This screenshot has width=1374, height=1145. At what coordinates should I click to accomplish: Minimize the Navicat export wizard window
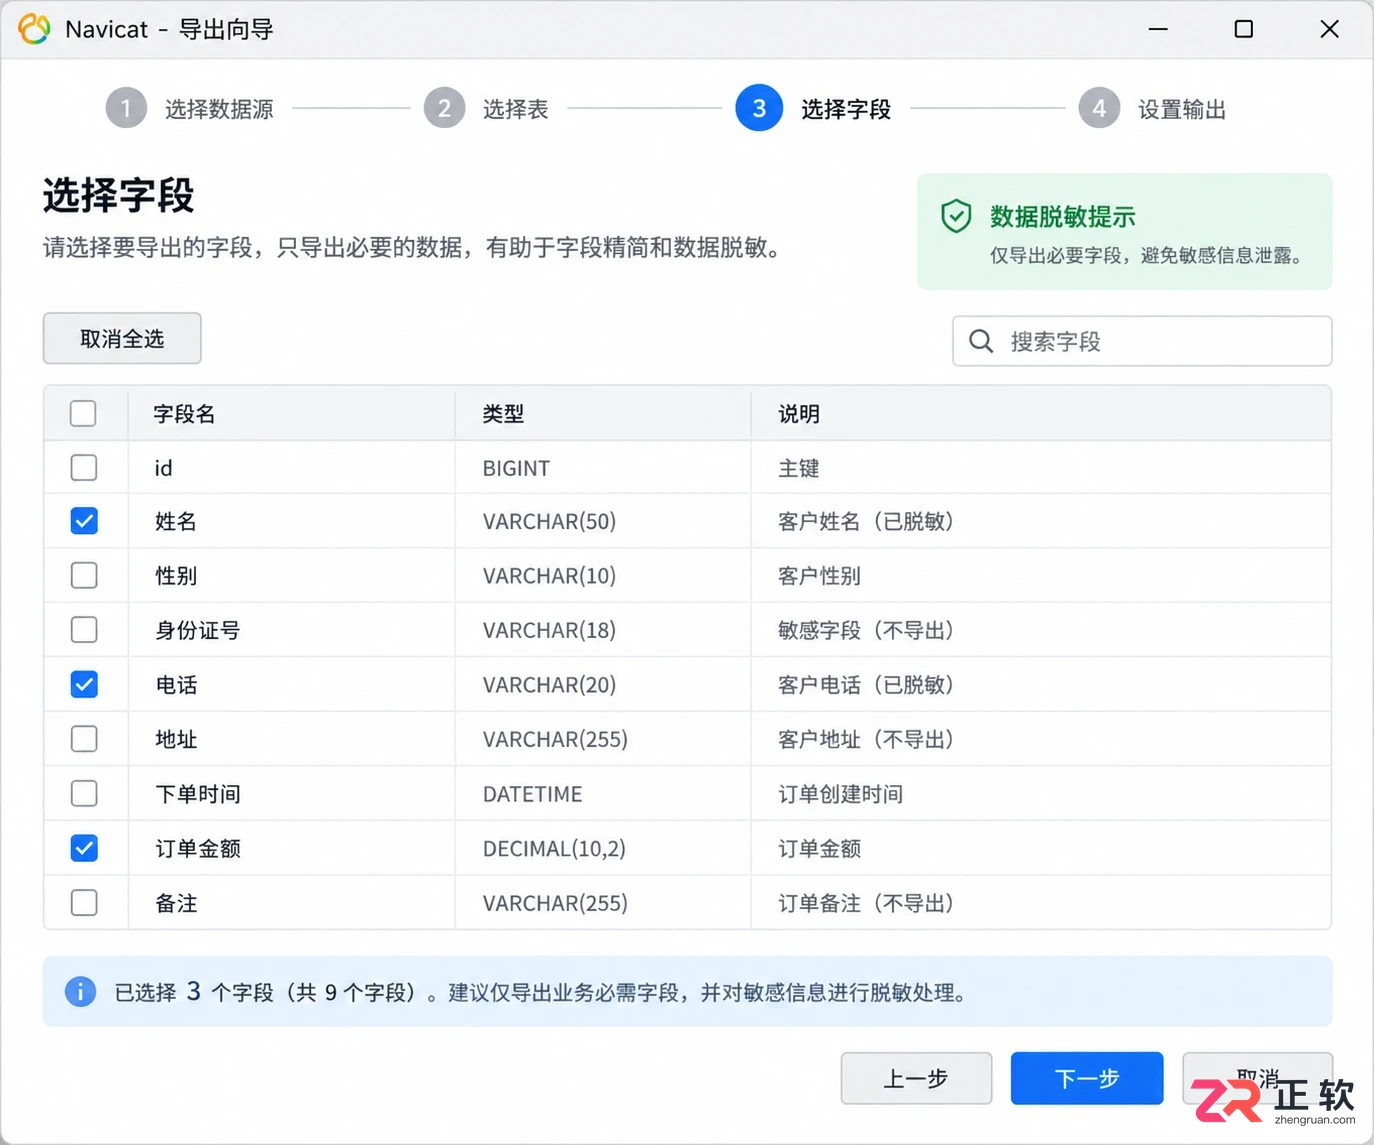coord(1158,29)
